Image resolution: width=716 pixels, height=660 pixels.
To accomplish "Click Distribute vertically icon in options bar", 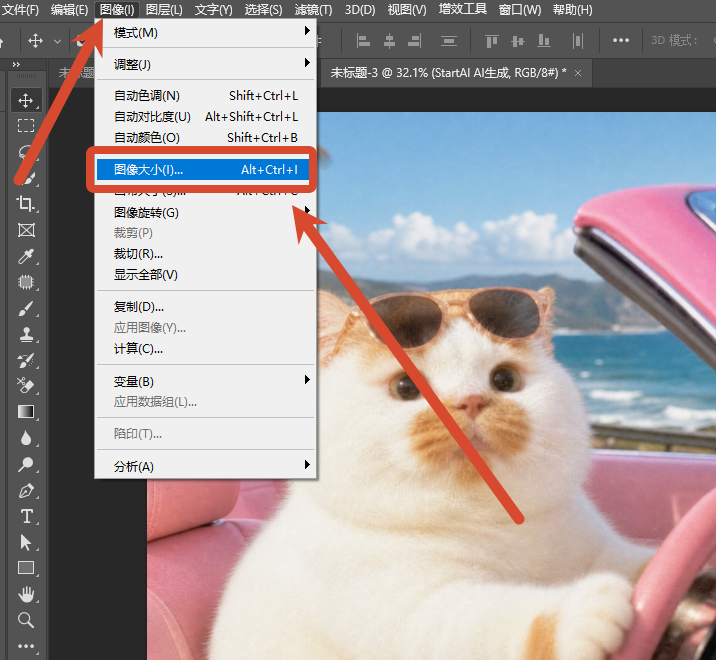I will tap(449, 41).
